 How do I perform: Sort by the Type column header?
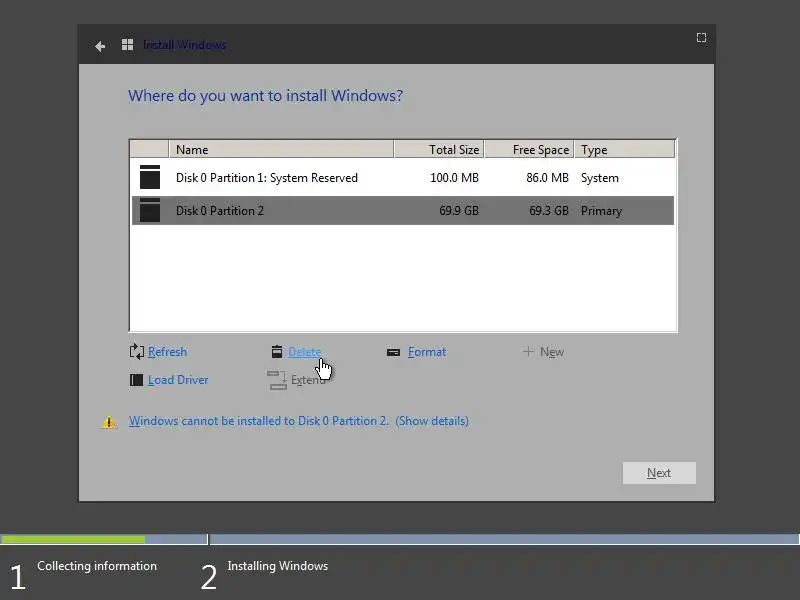coord(625,149)
